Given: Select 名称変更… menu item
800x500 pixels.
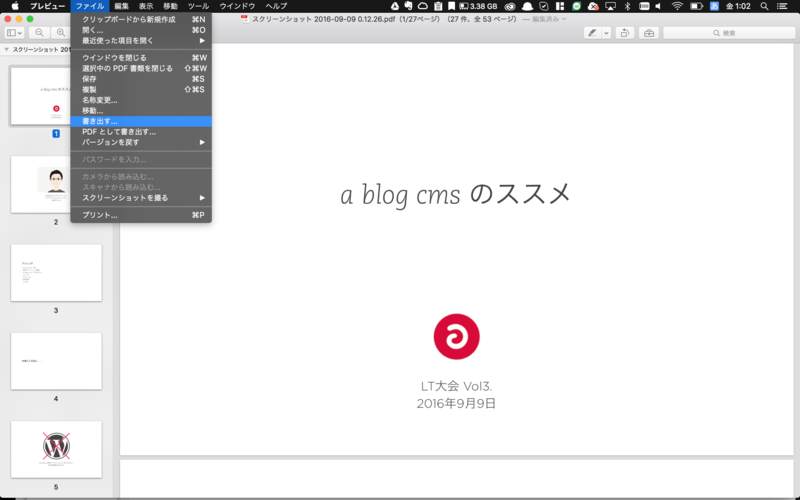Looking at the screenshot, I should pos(141,100).
